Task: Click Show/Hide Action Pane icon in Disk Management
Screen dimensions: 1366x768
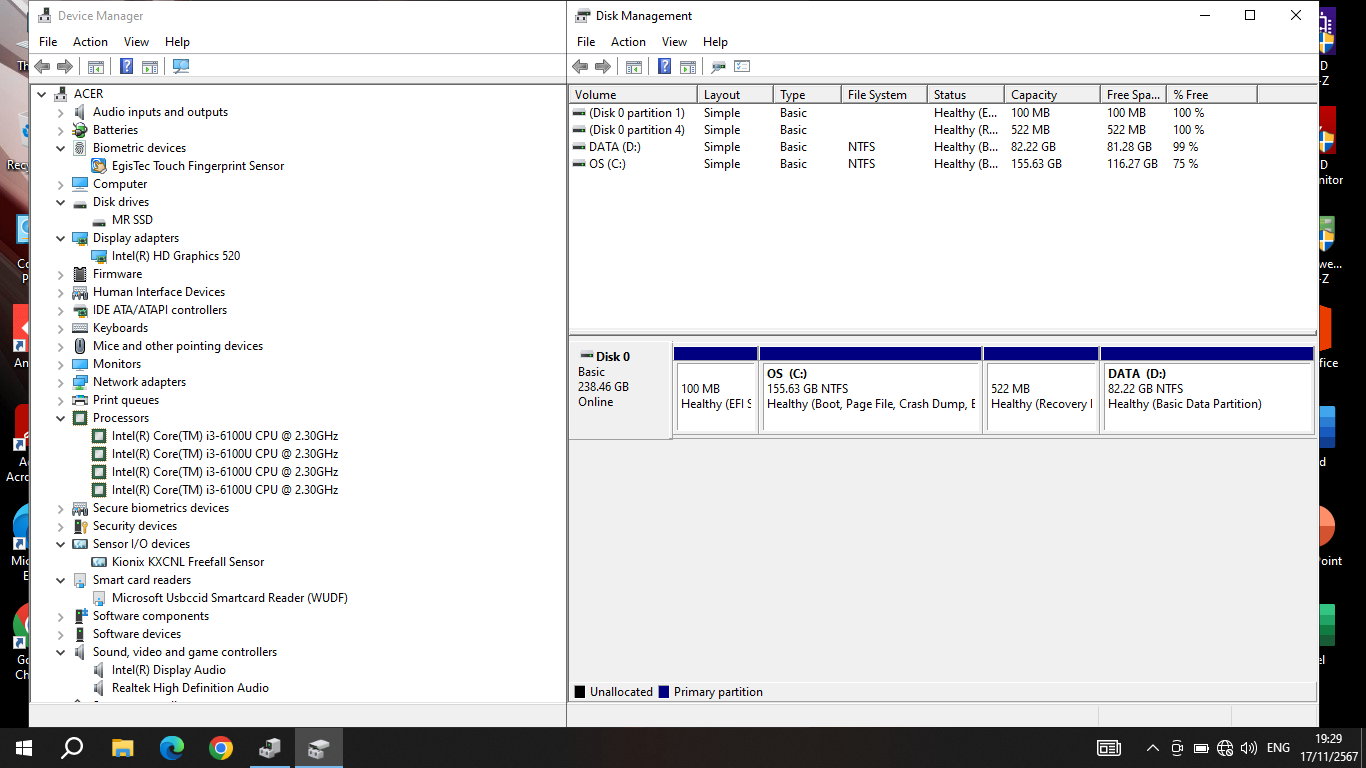Action: point(688,67)
